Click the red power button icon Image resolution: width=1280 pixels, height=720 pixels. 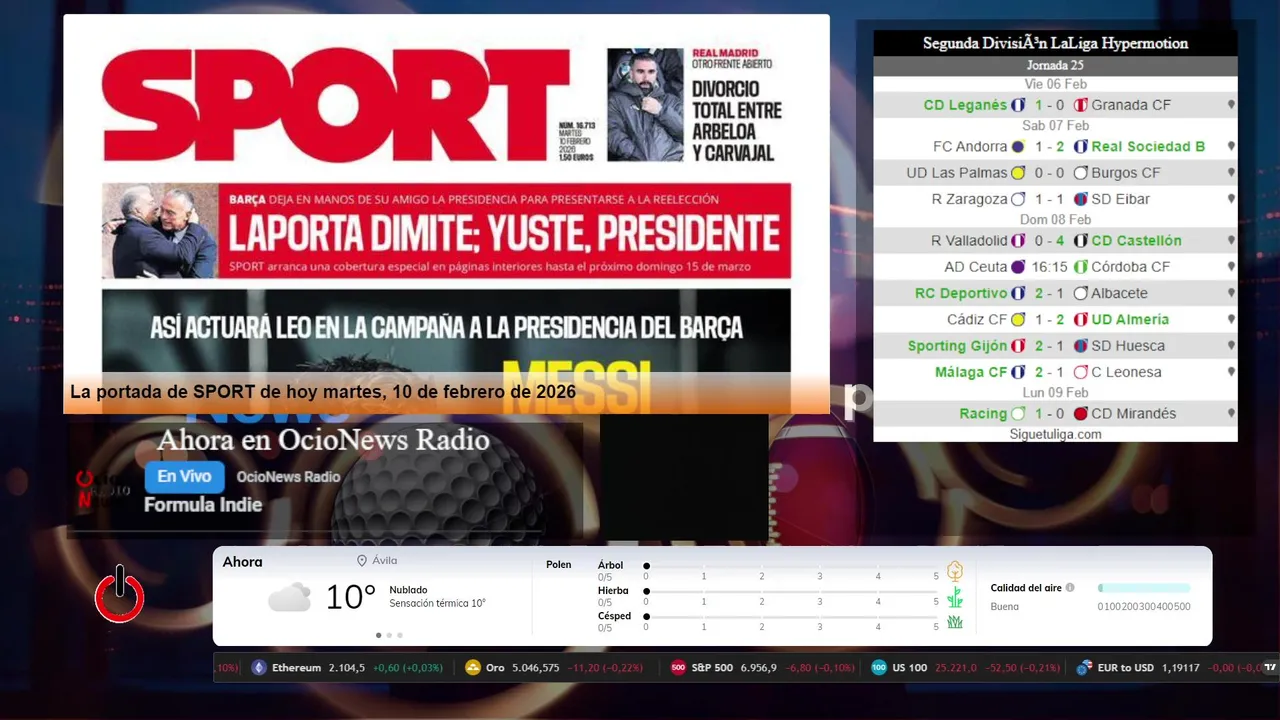pyautogui.click(x=120, y=594)
